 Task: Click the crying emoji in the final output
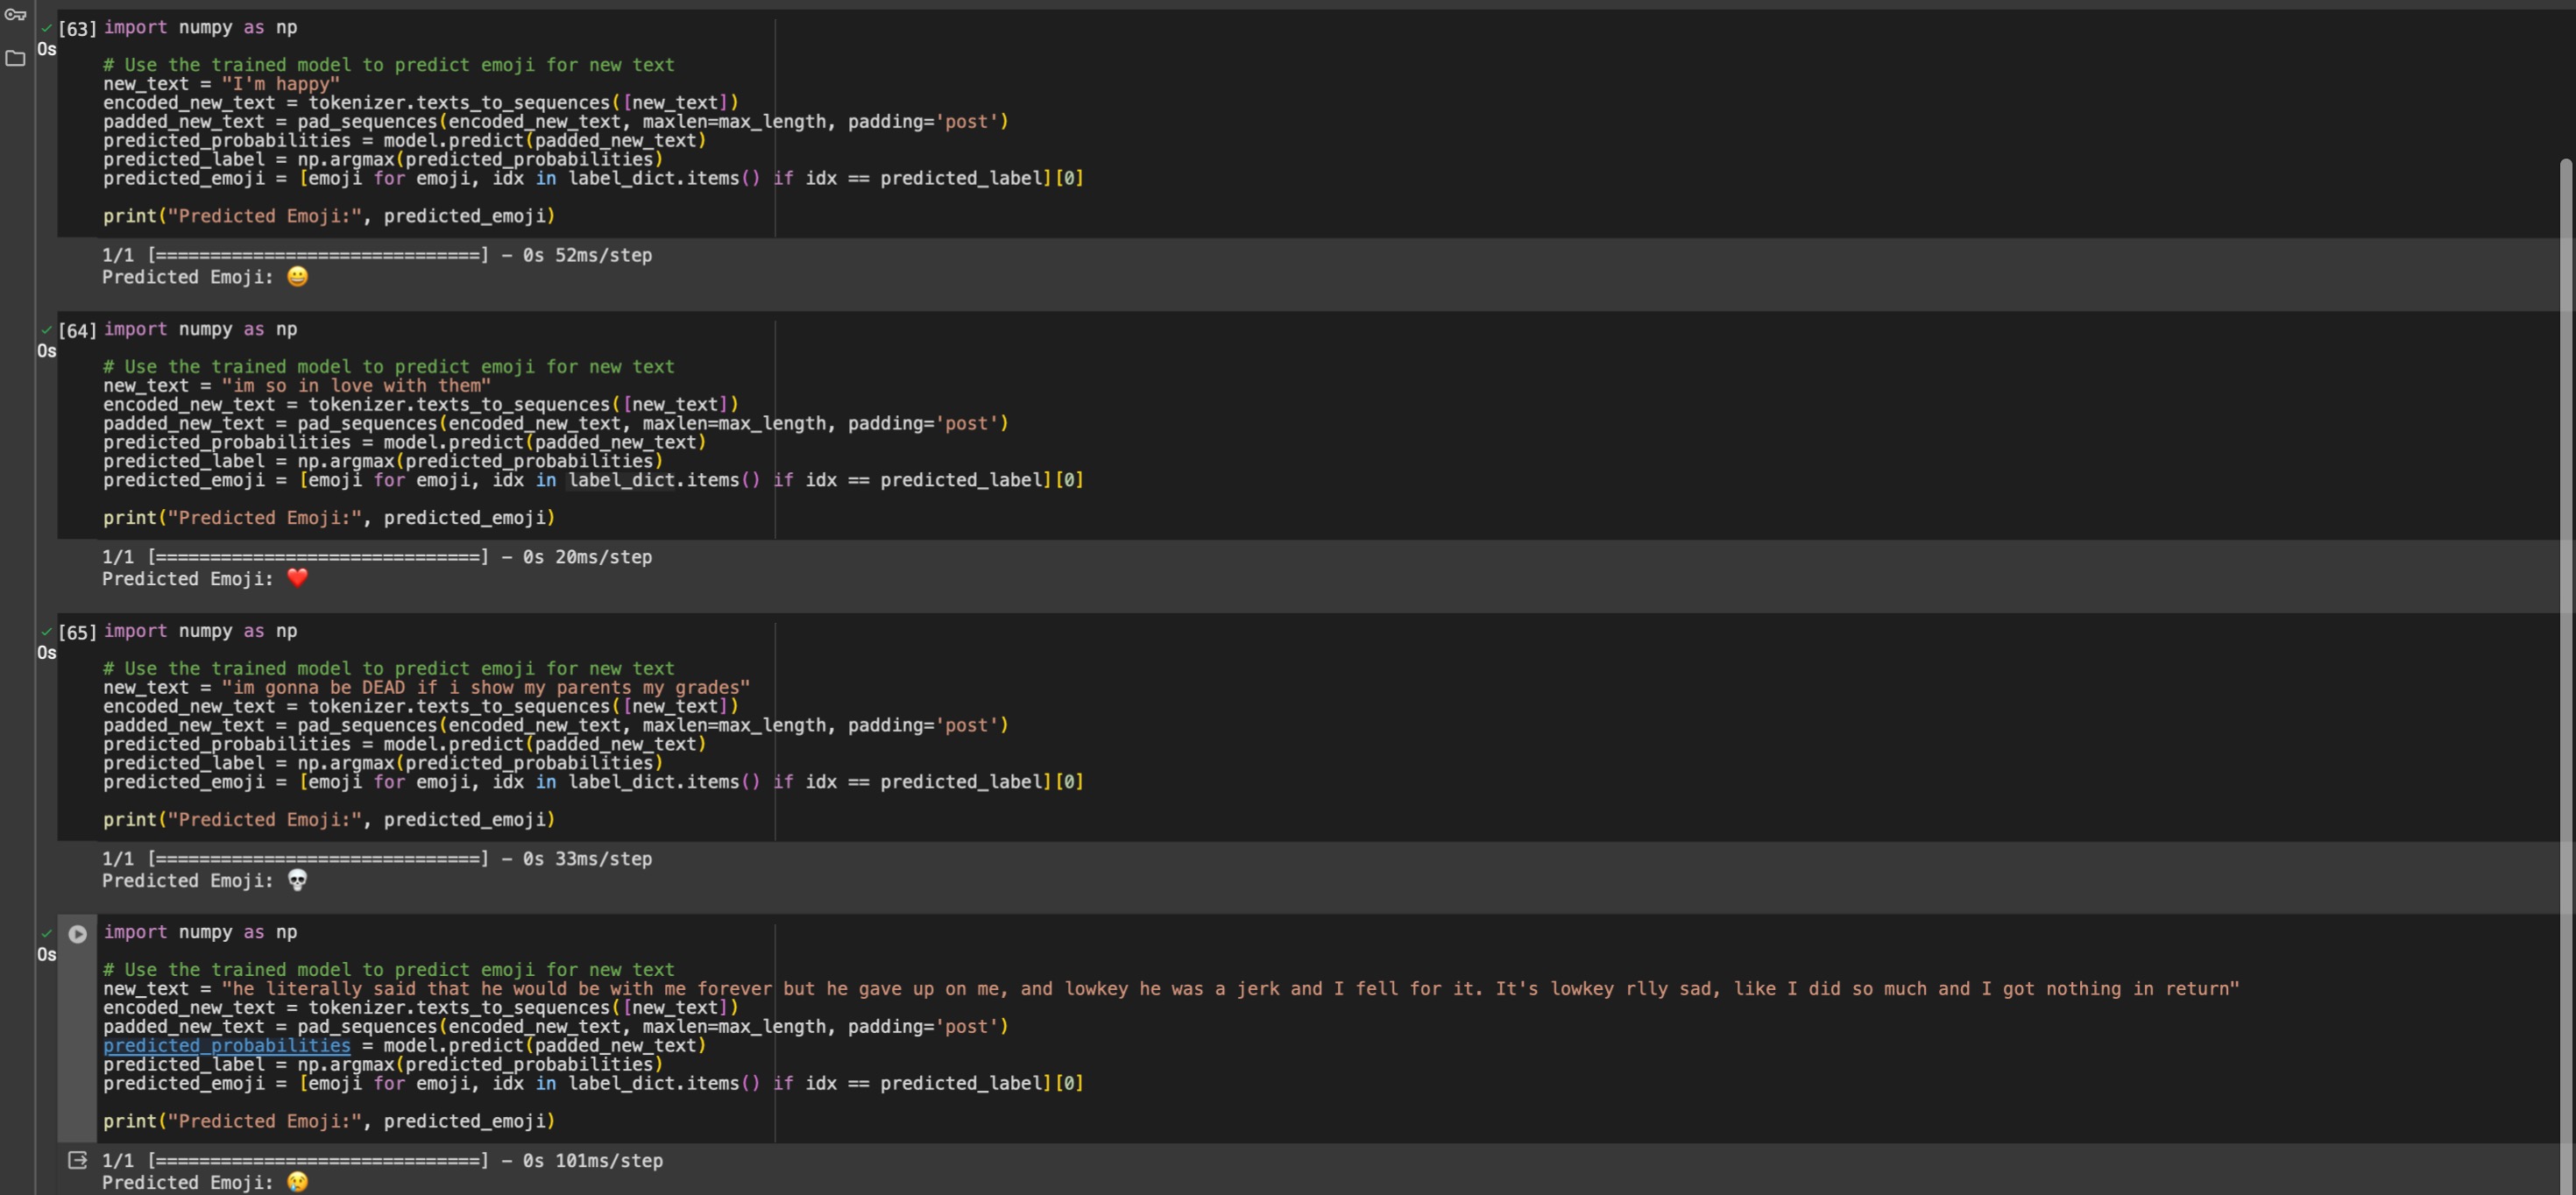296,1182
